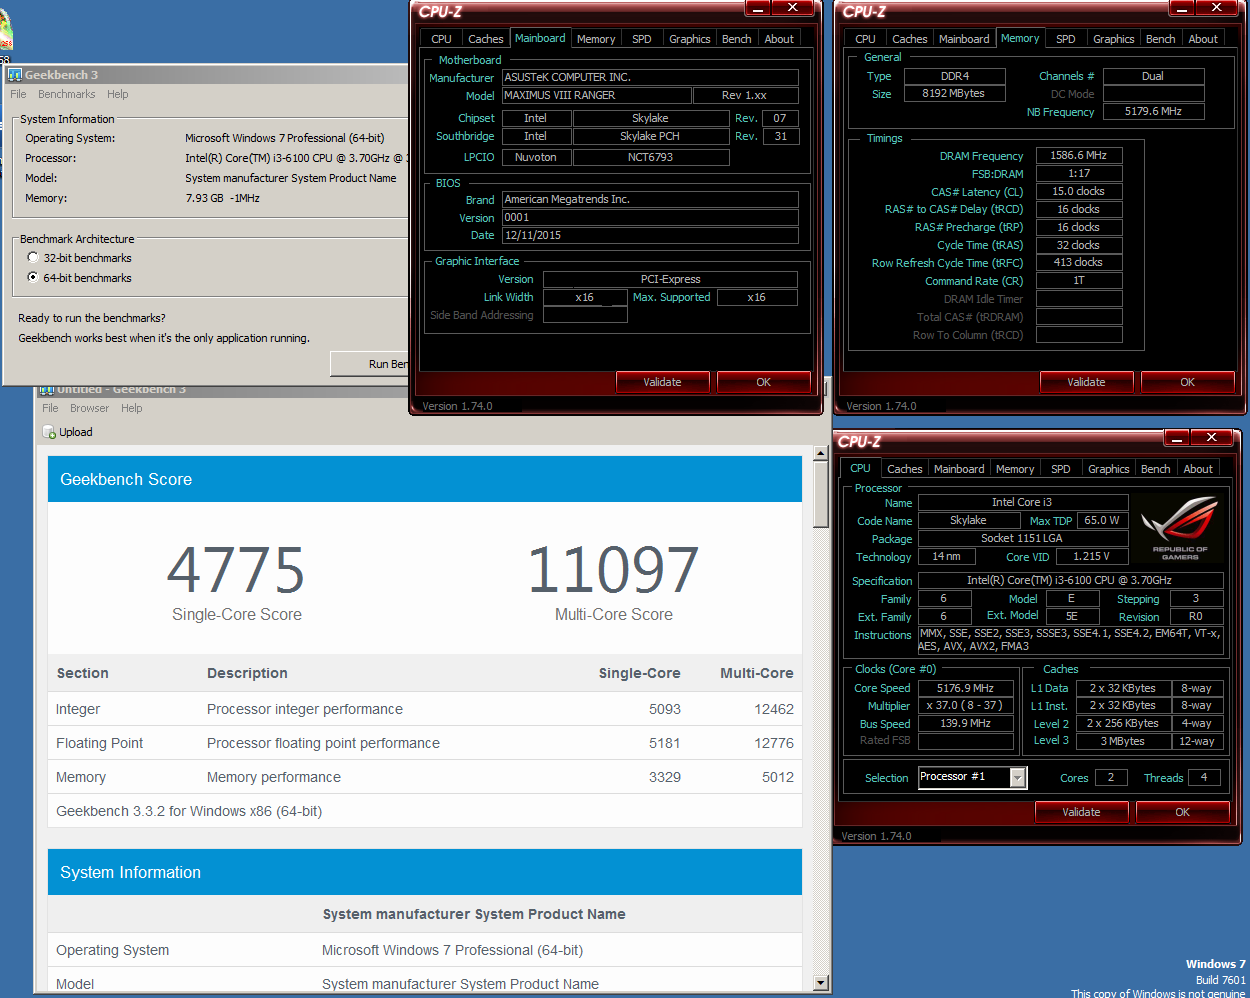
Task: Open File menu in Geekbench 3 window
Action: click(18, 94)
